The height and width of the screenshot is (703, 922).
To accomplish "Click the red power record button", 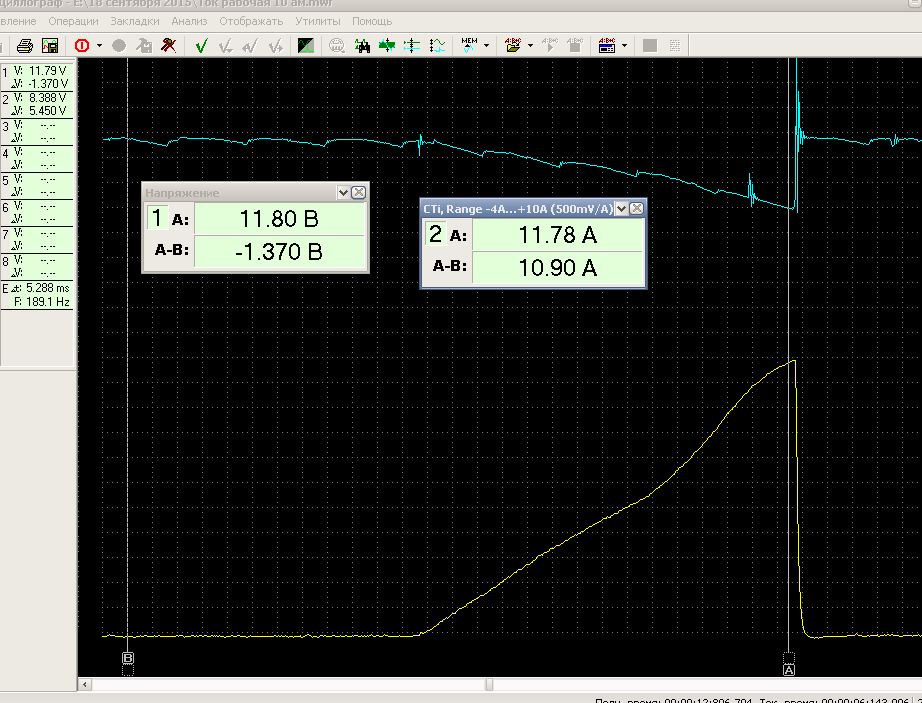I will click(81, 45).
